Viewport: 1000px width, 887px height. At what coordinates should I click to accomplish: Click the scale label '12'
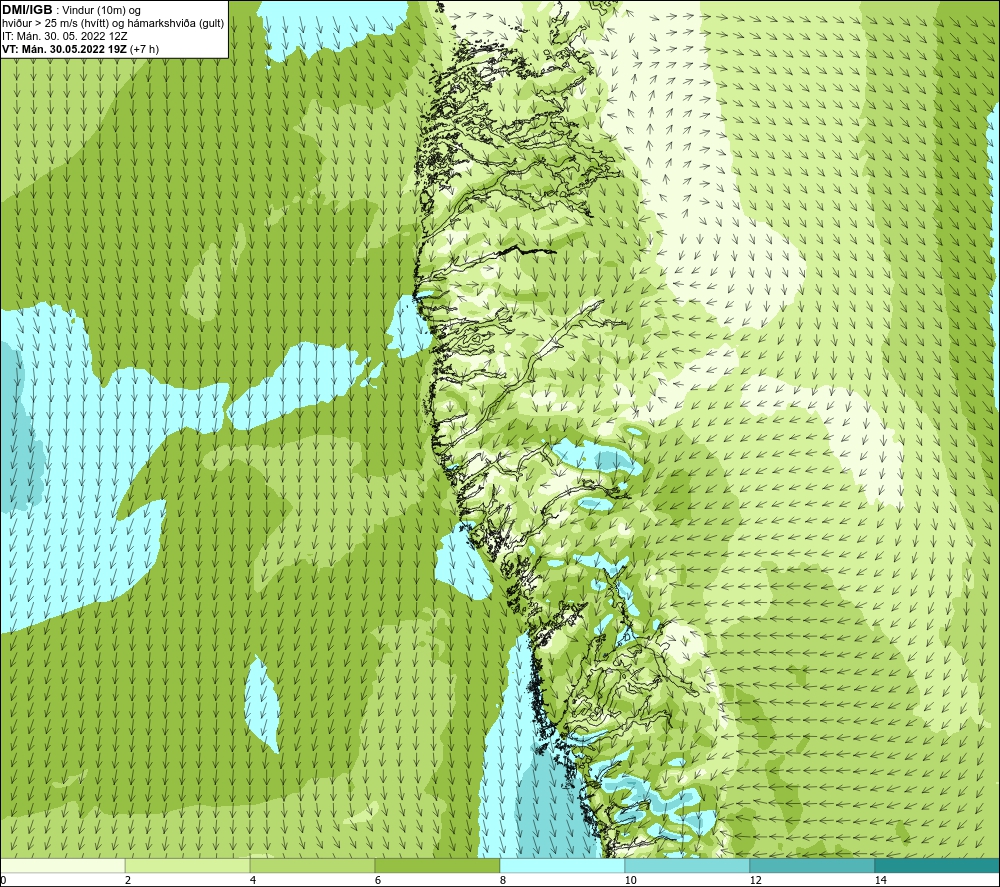pos(756,880)
